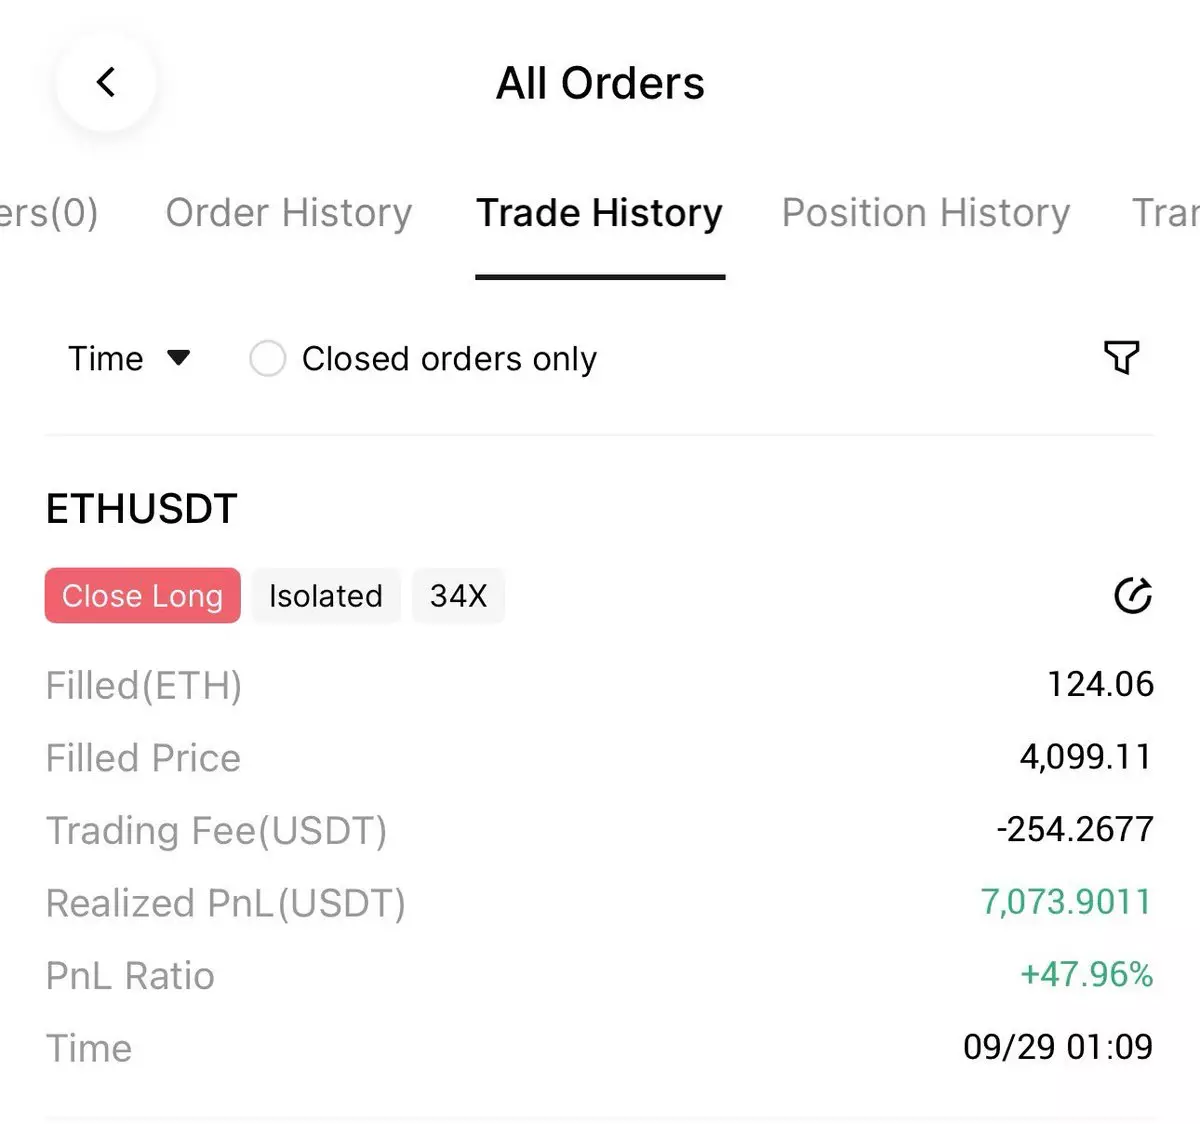Switch to Order History tab
Viewport: 1200px width, 1124px height.
point(289,213)
